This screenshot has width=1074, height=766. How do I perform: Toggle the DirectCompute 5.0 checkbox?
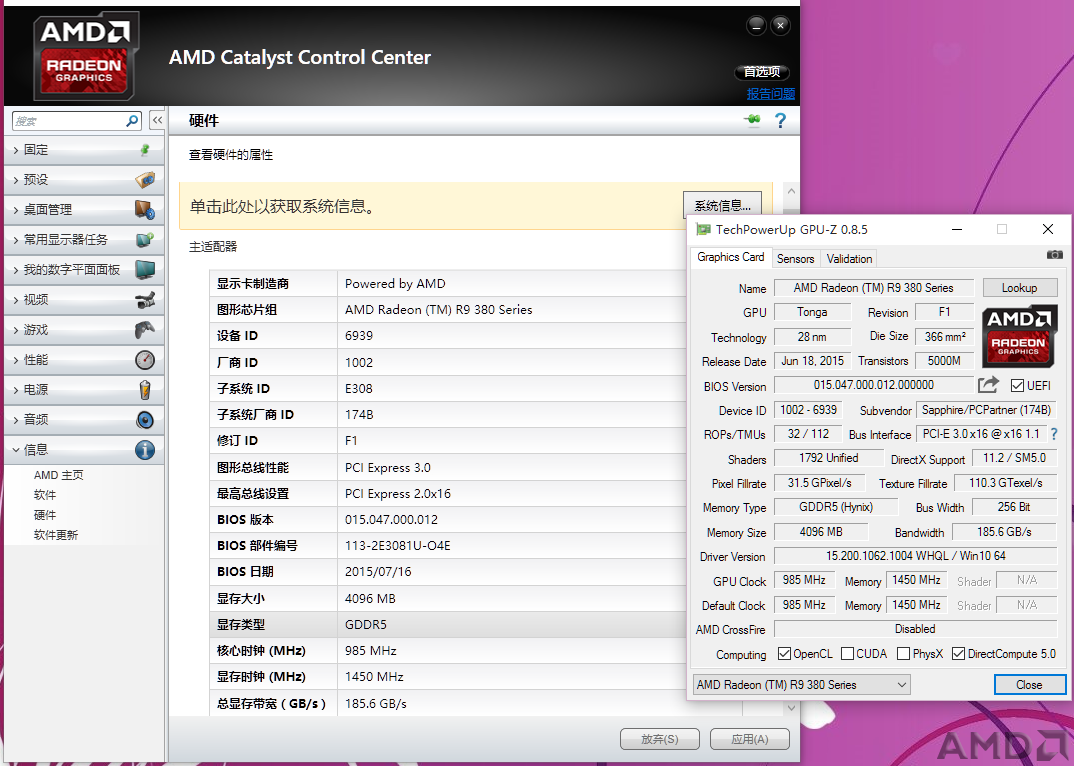click(x=958, y=654)
